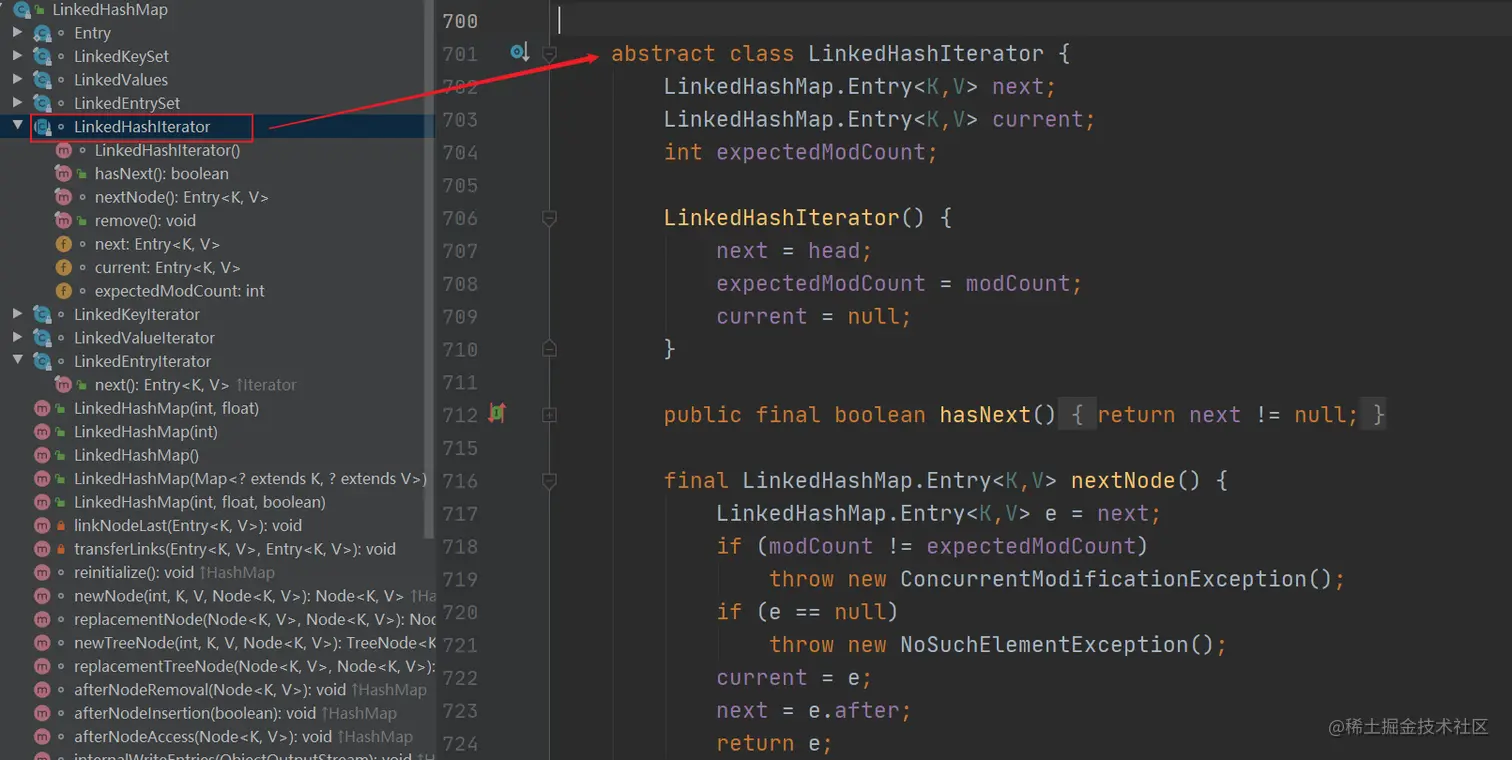1512x760 pixels.
Task: Expand the LinkedValues class node
Action: pos(17,79)
